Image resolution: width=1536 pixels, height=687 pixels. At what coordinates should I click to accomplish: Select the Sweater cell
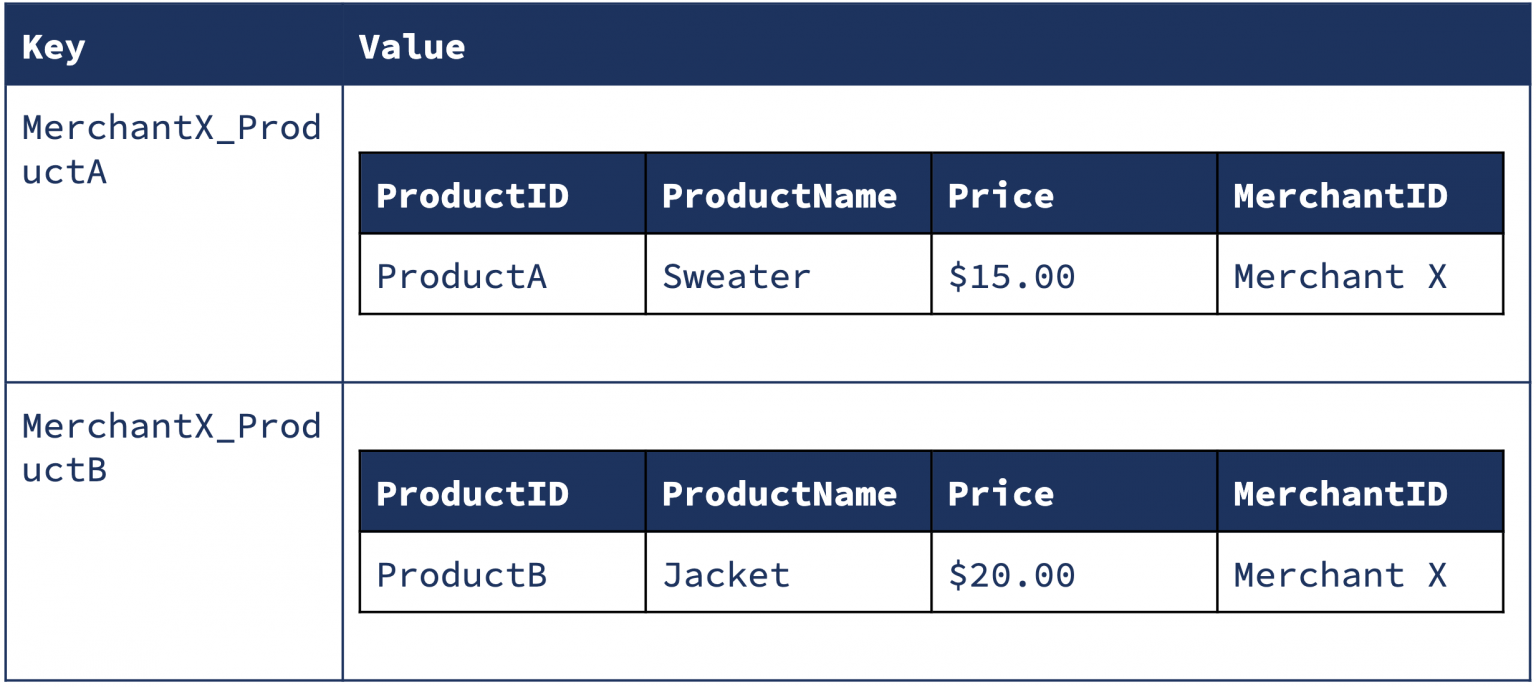(788, 274)
